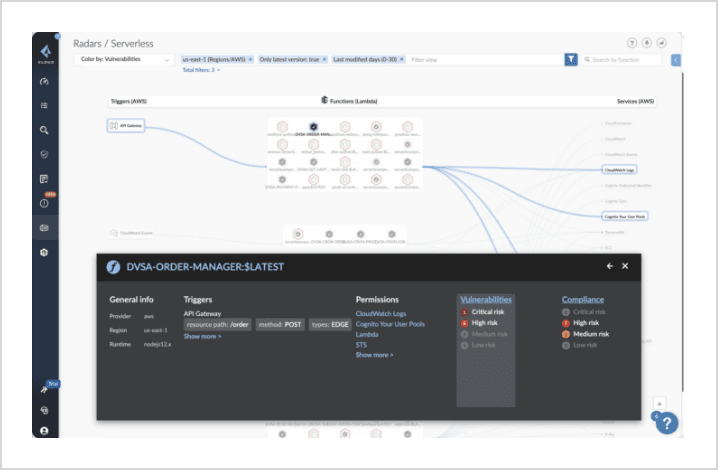This screenshot has width=718, height=470.
Task: Select the highlighted Radars icon in sidebar
Action: tap(44, 228)
